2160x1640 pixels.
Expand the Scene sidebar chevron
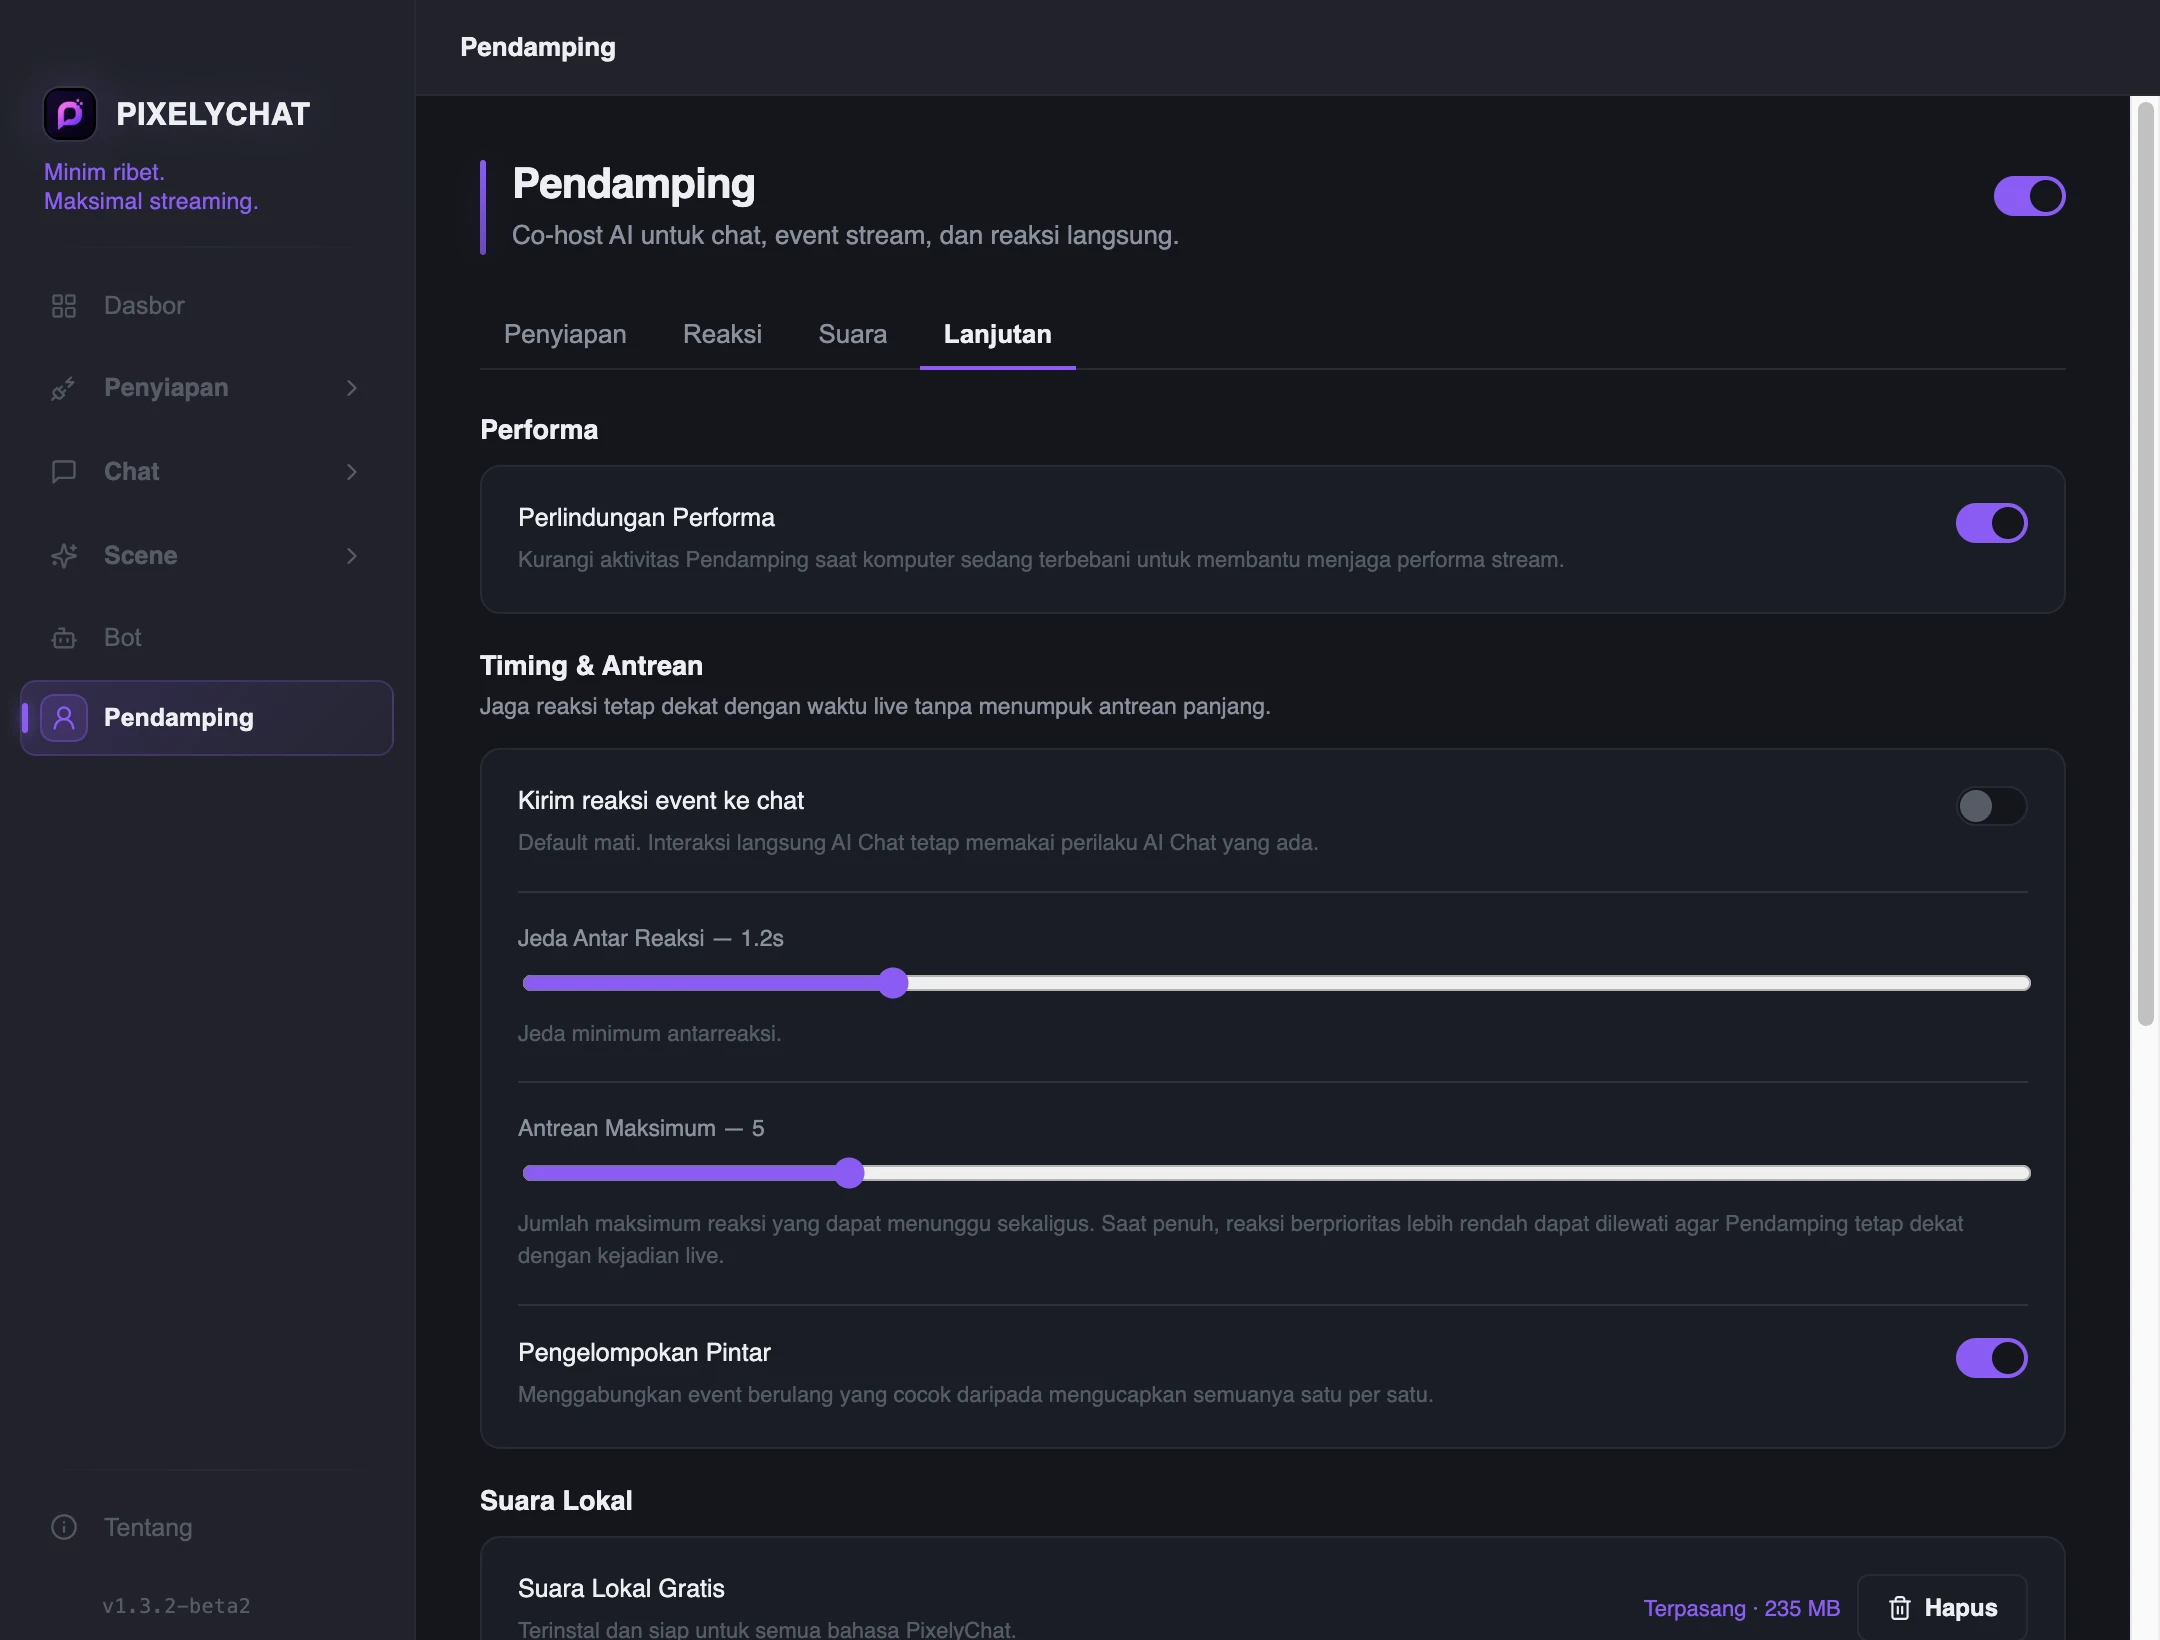click(x=352, y=556)
